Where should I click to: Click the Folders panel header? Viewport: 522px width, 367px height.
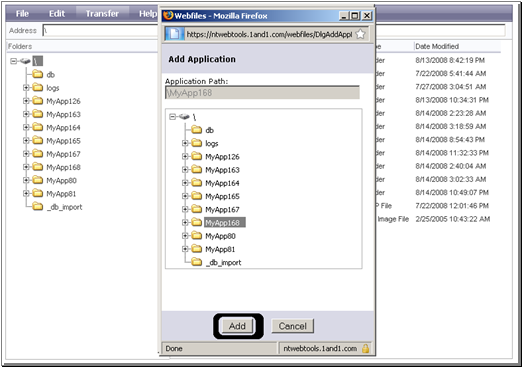(20, 46)
